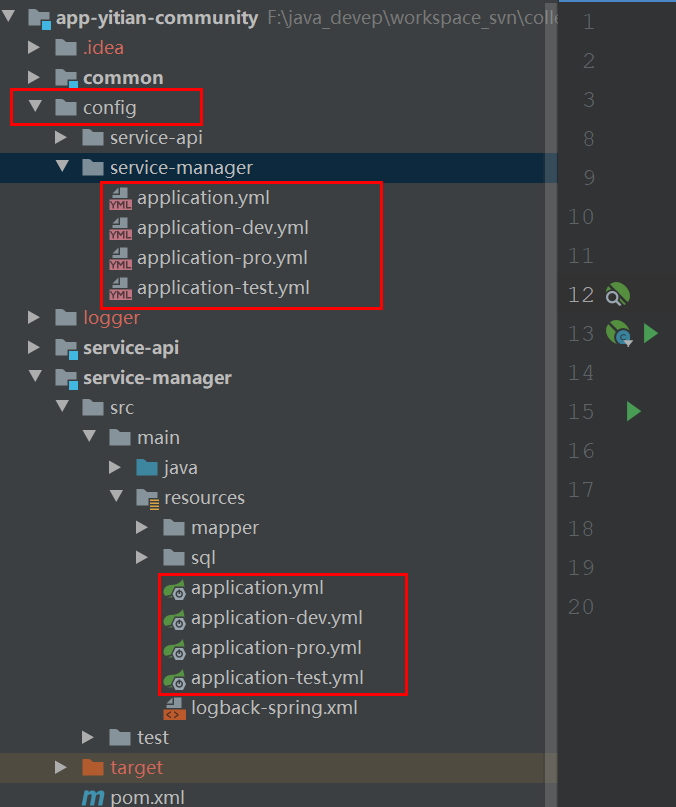
Task: Collapse the main folder arrow
Action: point(90,436)
